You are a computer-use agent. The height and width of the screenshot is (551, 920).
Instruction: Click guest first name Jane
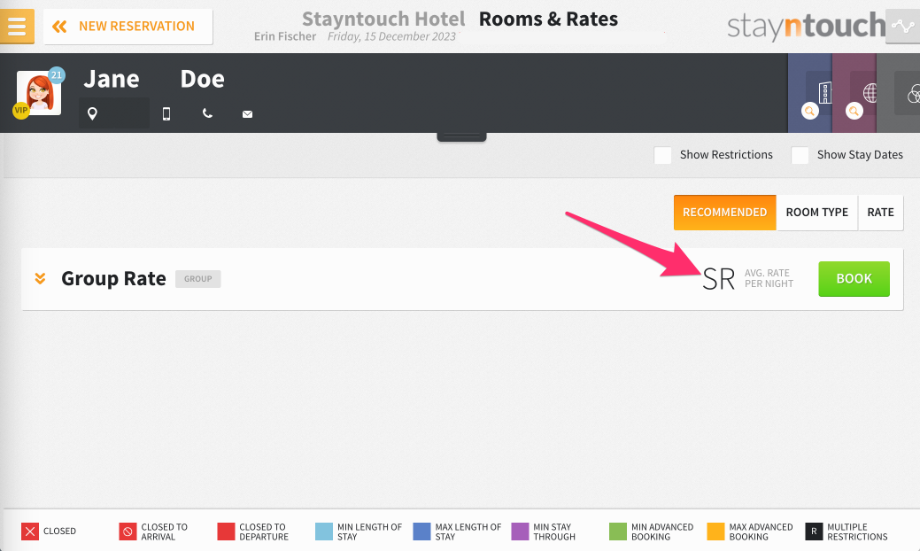(x=111, y=79)
